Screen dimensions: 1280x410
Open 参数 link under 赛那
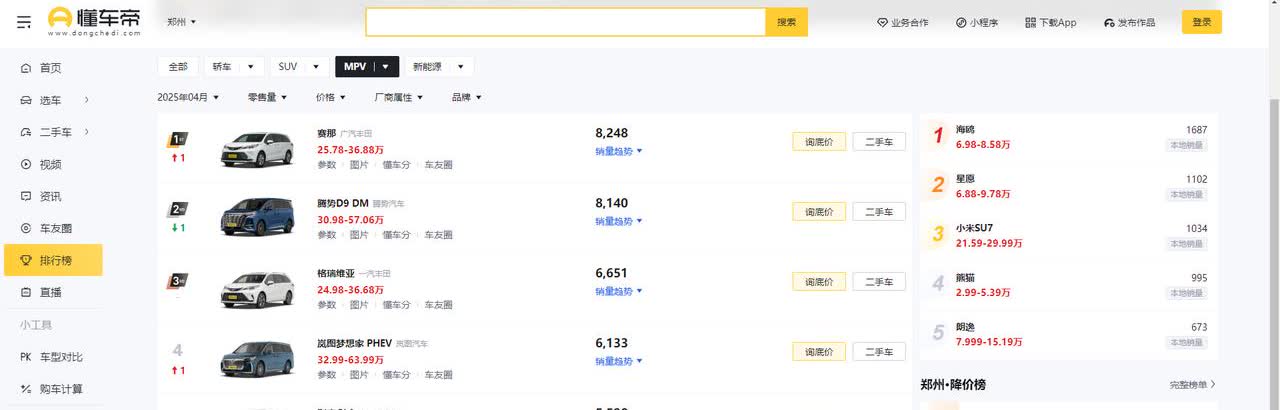pos(327,165)
